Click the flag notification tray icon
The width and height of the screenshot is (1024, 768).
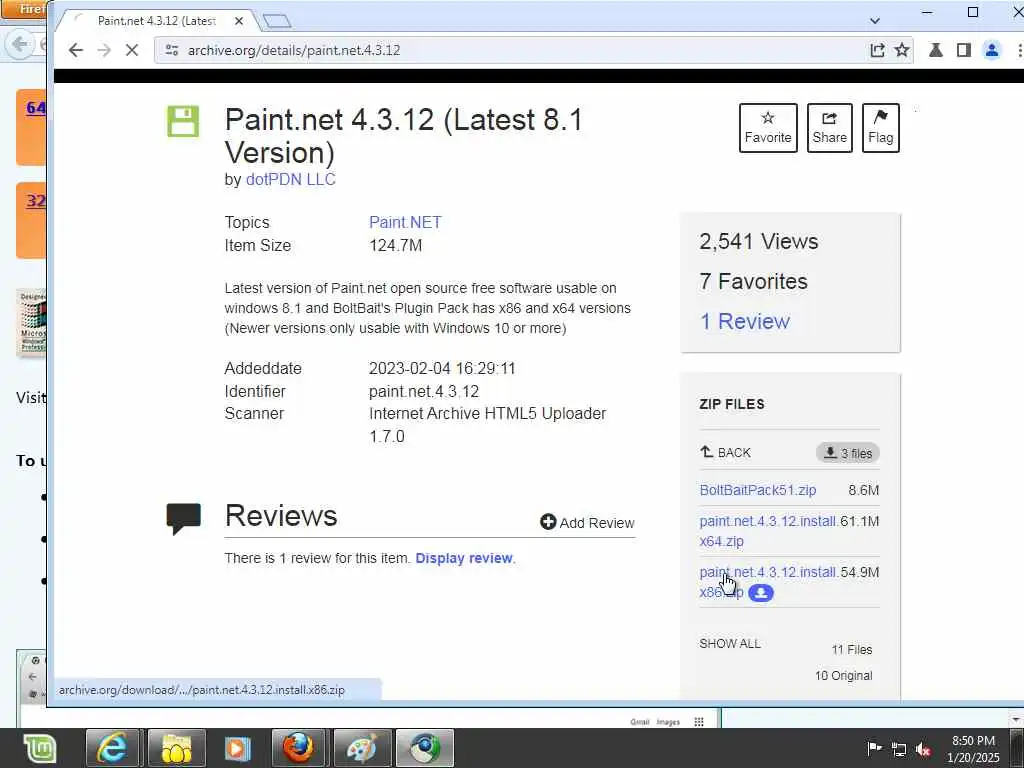click(x=874, y=749)
